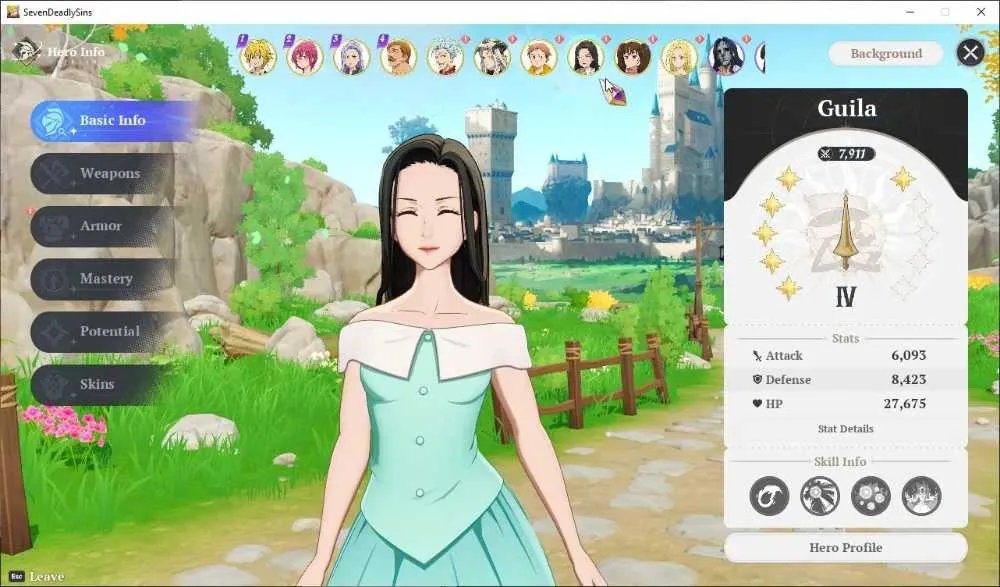Open the Hero Profile button
Image resolution: width=1000 pixels, height=587 pixels.
(x=846, y=547)
